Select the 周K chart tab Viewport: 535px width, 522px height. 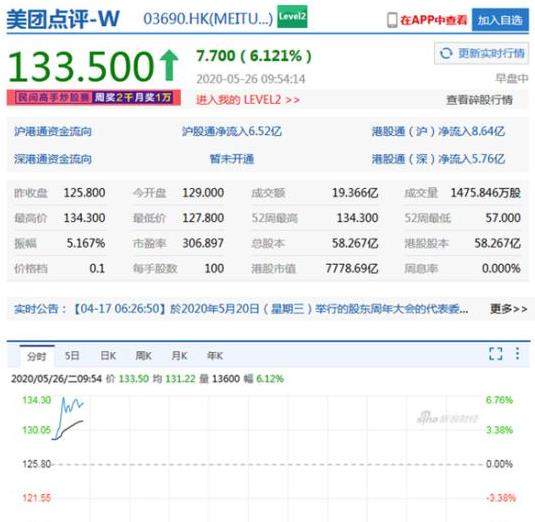tap(143, 356)
